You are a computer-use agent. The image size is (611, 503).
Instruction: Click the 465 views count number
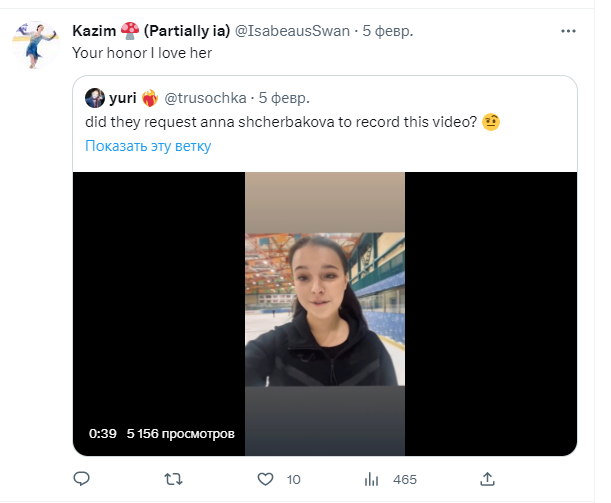[x=405, y=480]
